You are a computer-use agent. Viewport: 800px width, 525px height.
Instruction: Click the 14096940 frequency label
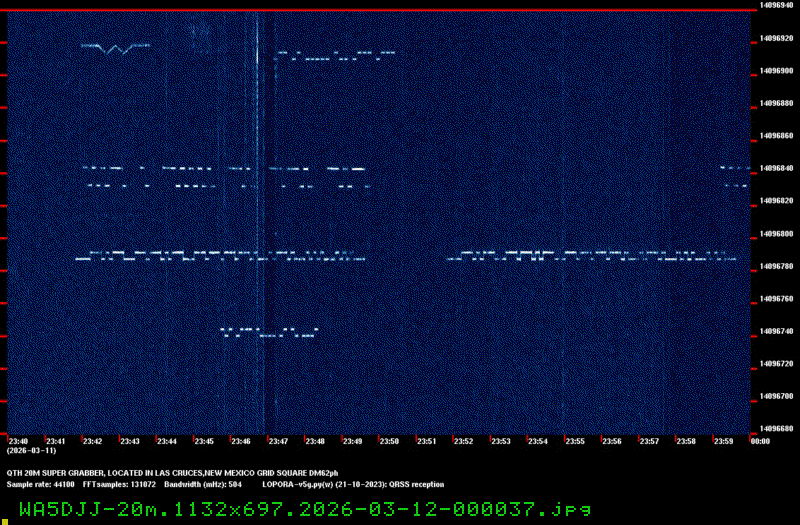coord(777,5)
